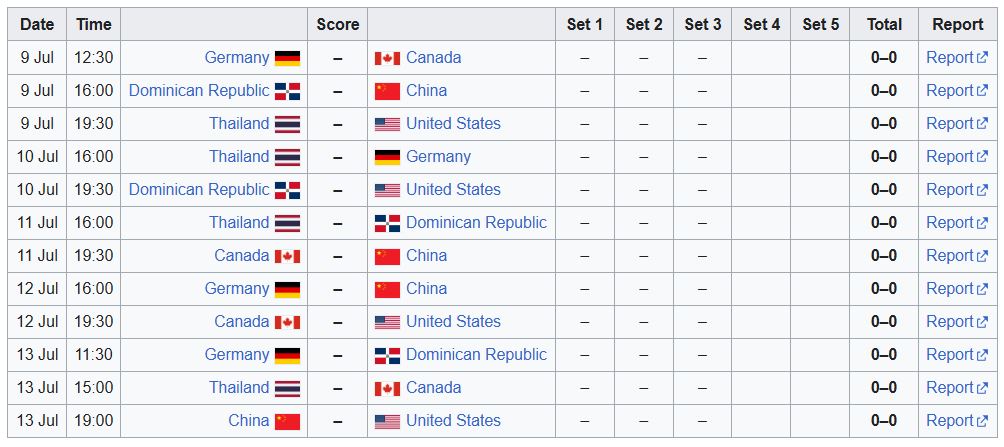Screen dimensions: 1004x447
Task: Click the United States link in the 12 Jul 19:30 row
Action: (x=453, y=321)
